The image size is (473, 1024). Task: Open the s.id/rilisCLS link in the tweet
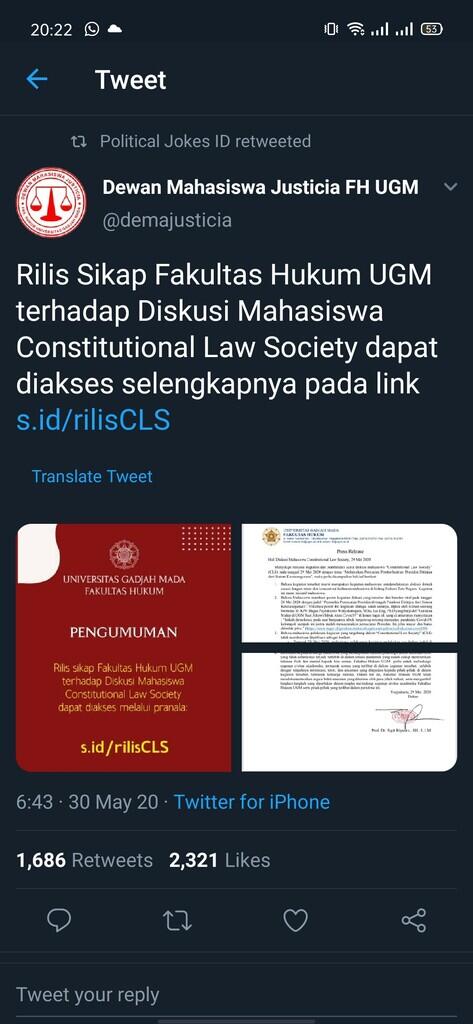click(x=93, y=420)
